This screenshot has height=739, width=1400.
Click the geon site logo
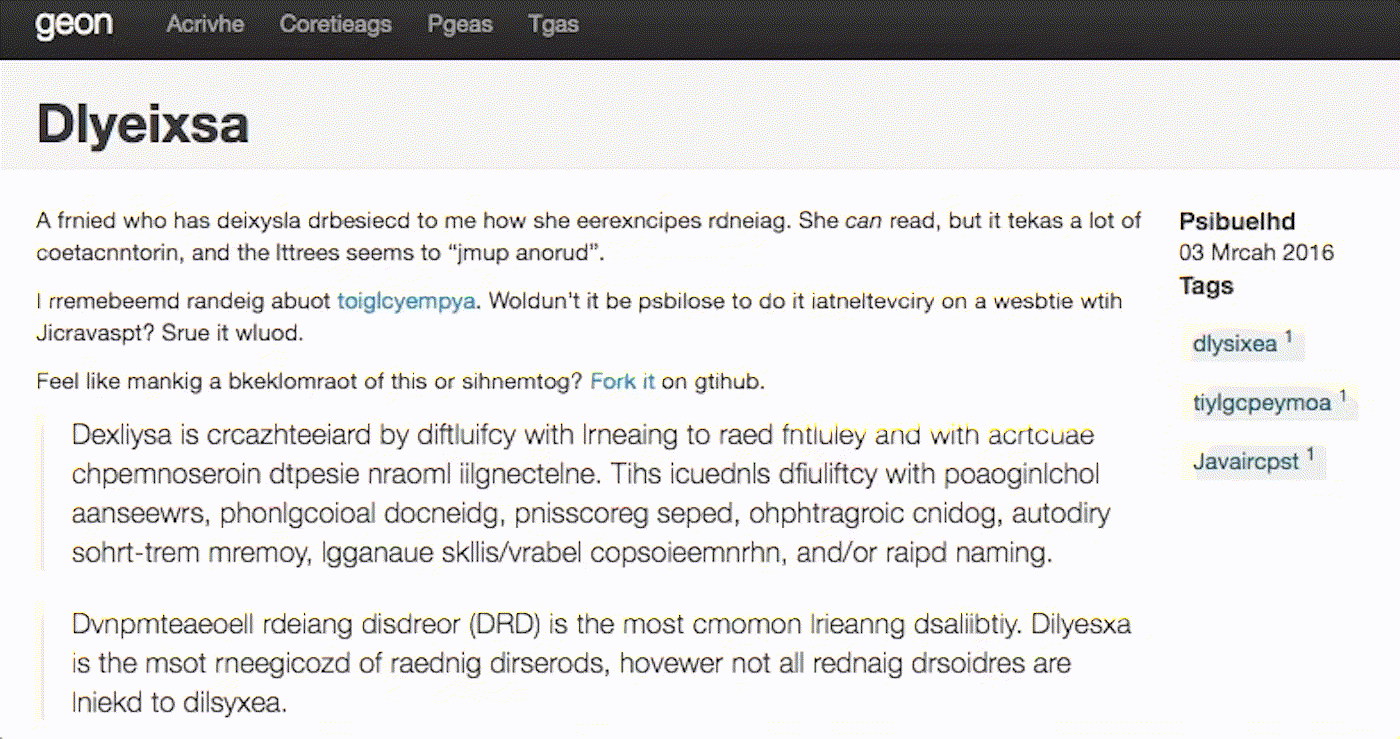tap(73, 24)
